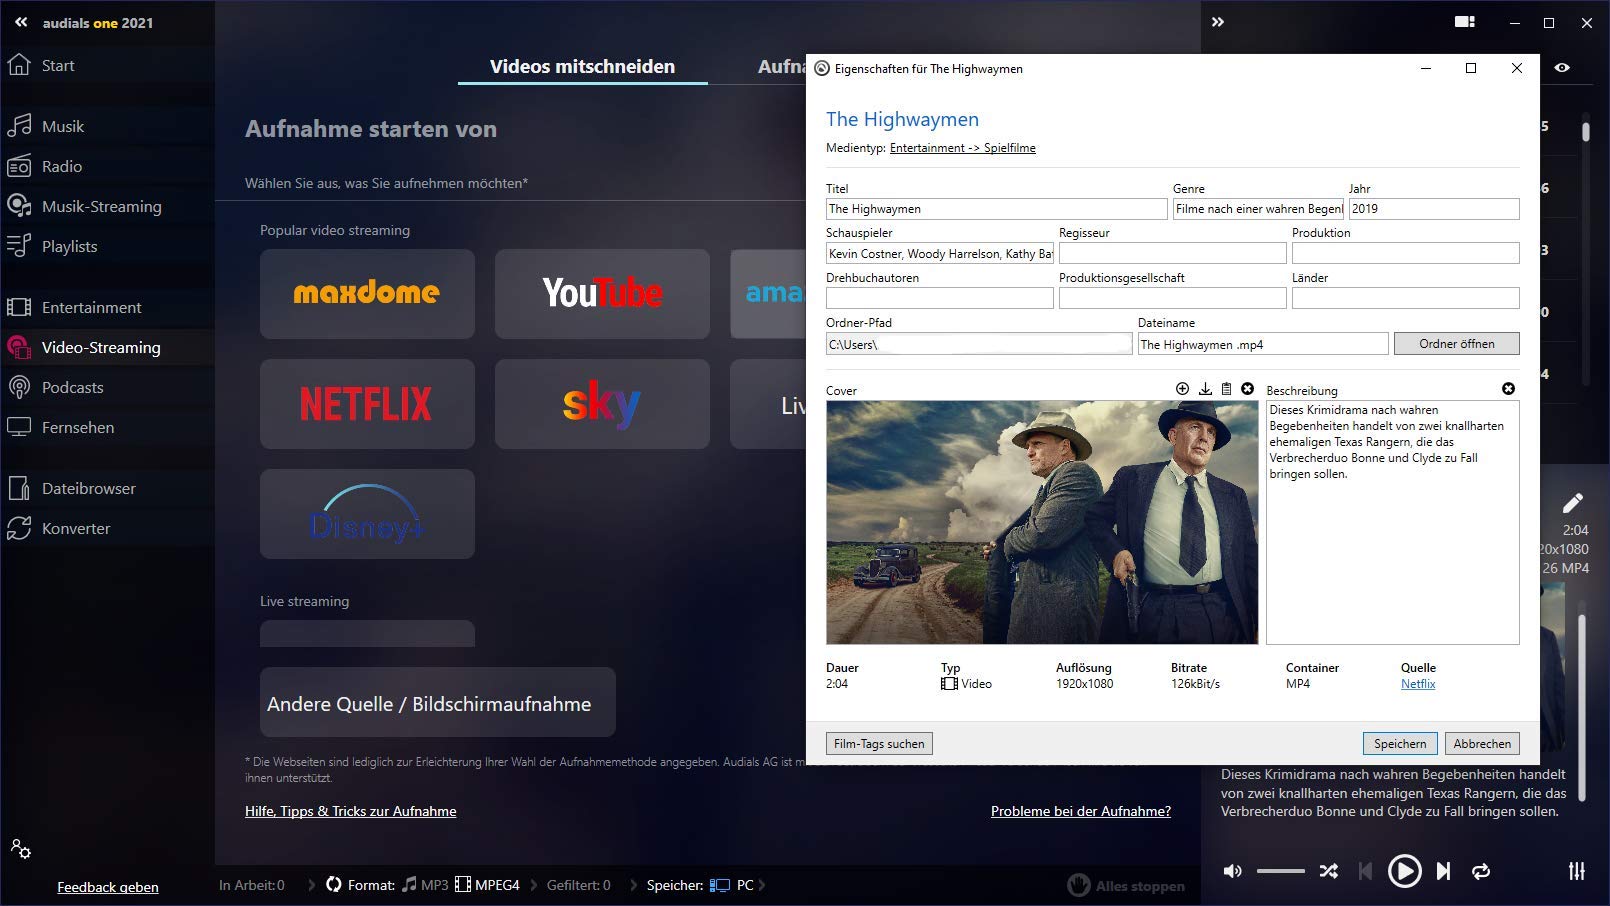
Task: Click the Regisseur input field
Action: [x=1172, y=254]
